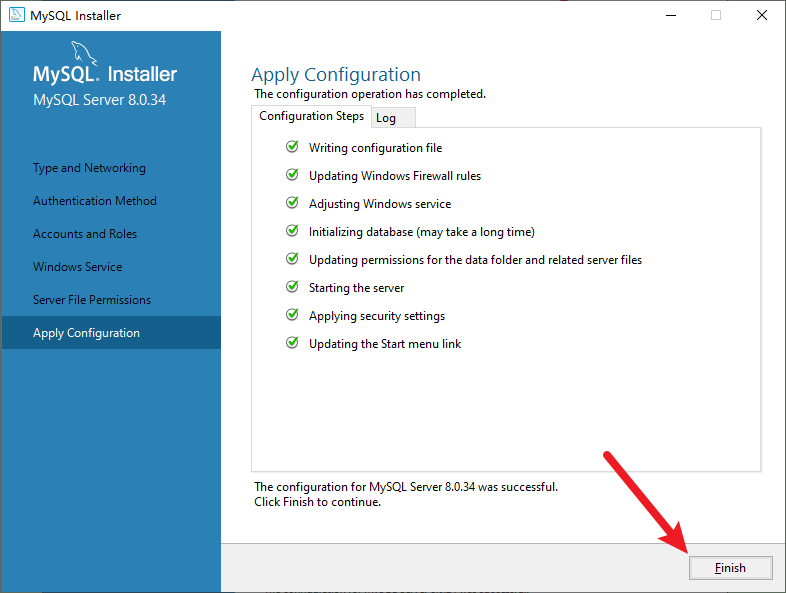
Task: Click 'MySQL Server 8.0.34' sidebar subtitle
Action: (x=99, y=100)
